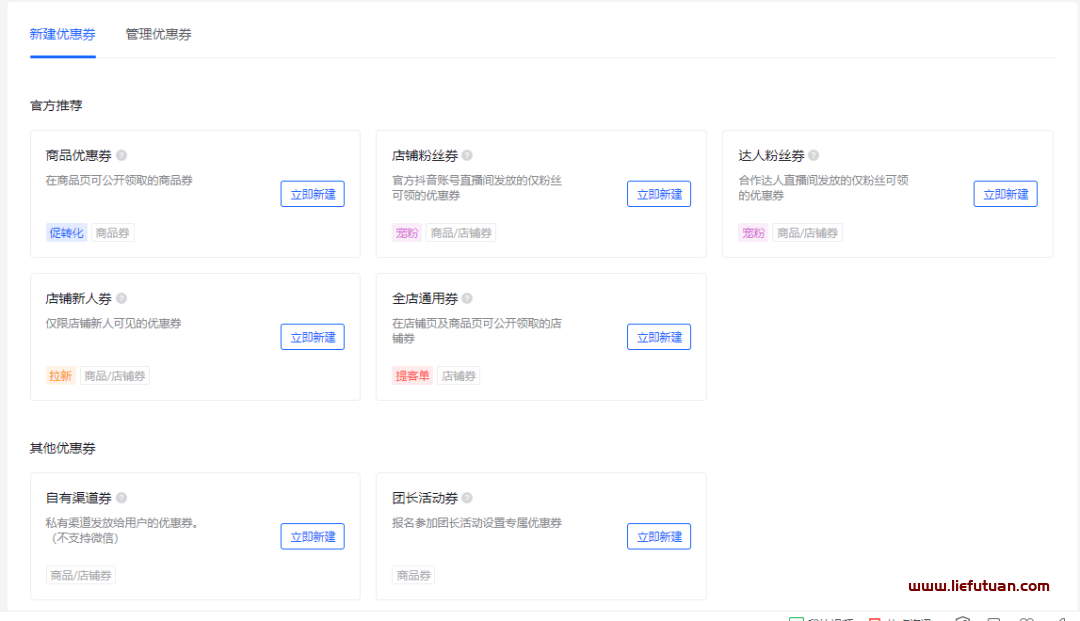Click the 商品/店铺券 tag under 店铺粉丝券
1080x621 pixels.
click(461, 232)
